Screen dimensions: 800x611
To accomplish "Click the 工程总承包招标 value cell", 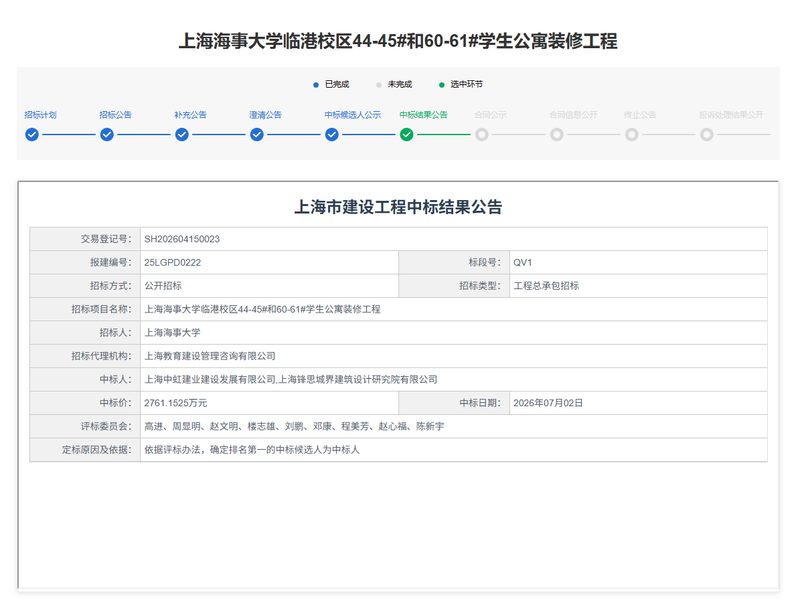I will click(638, 286).
